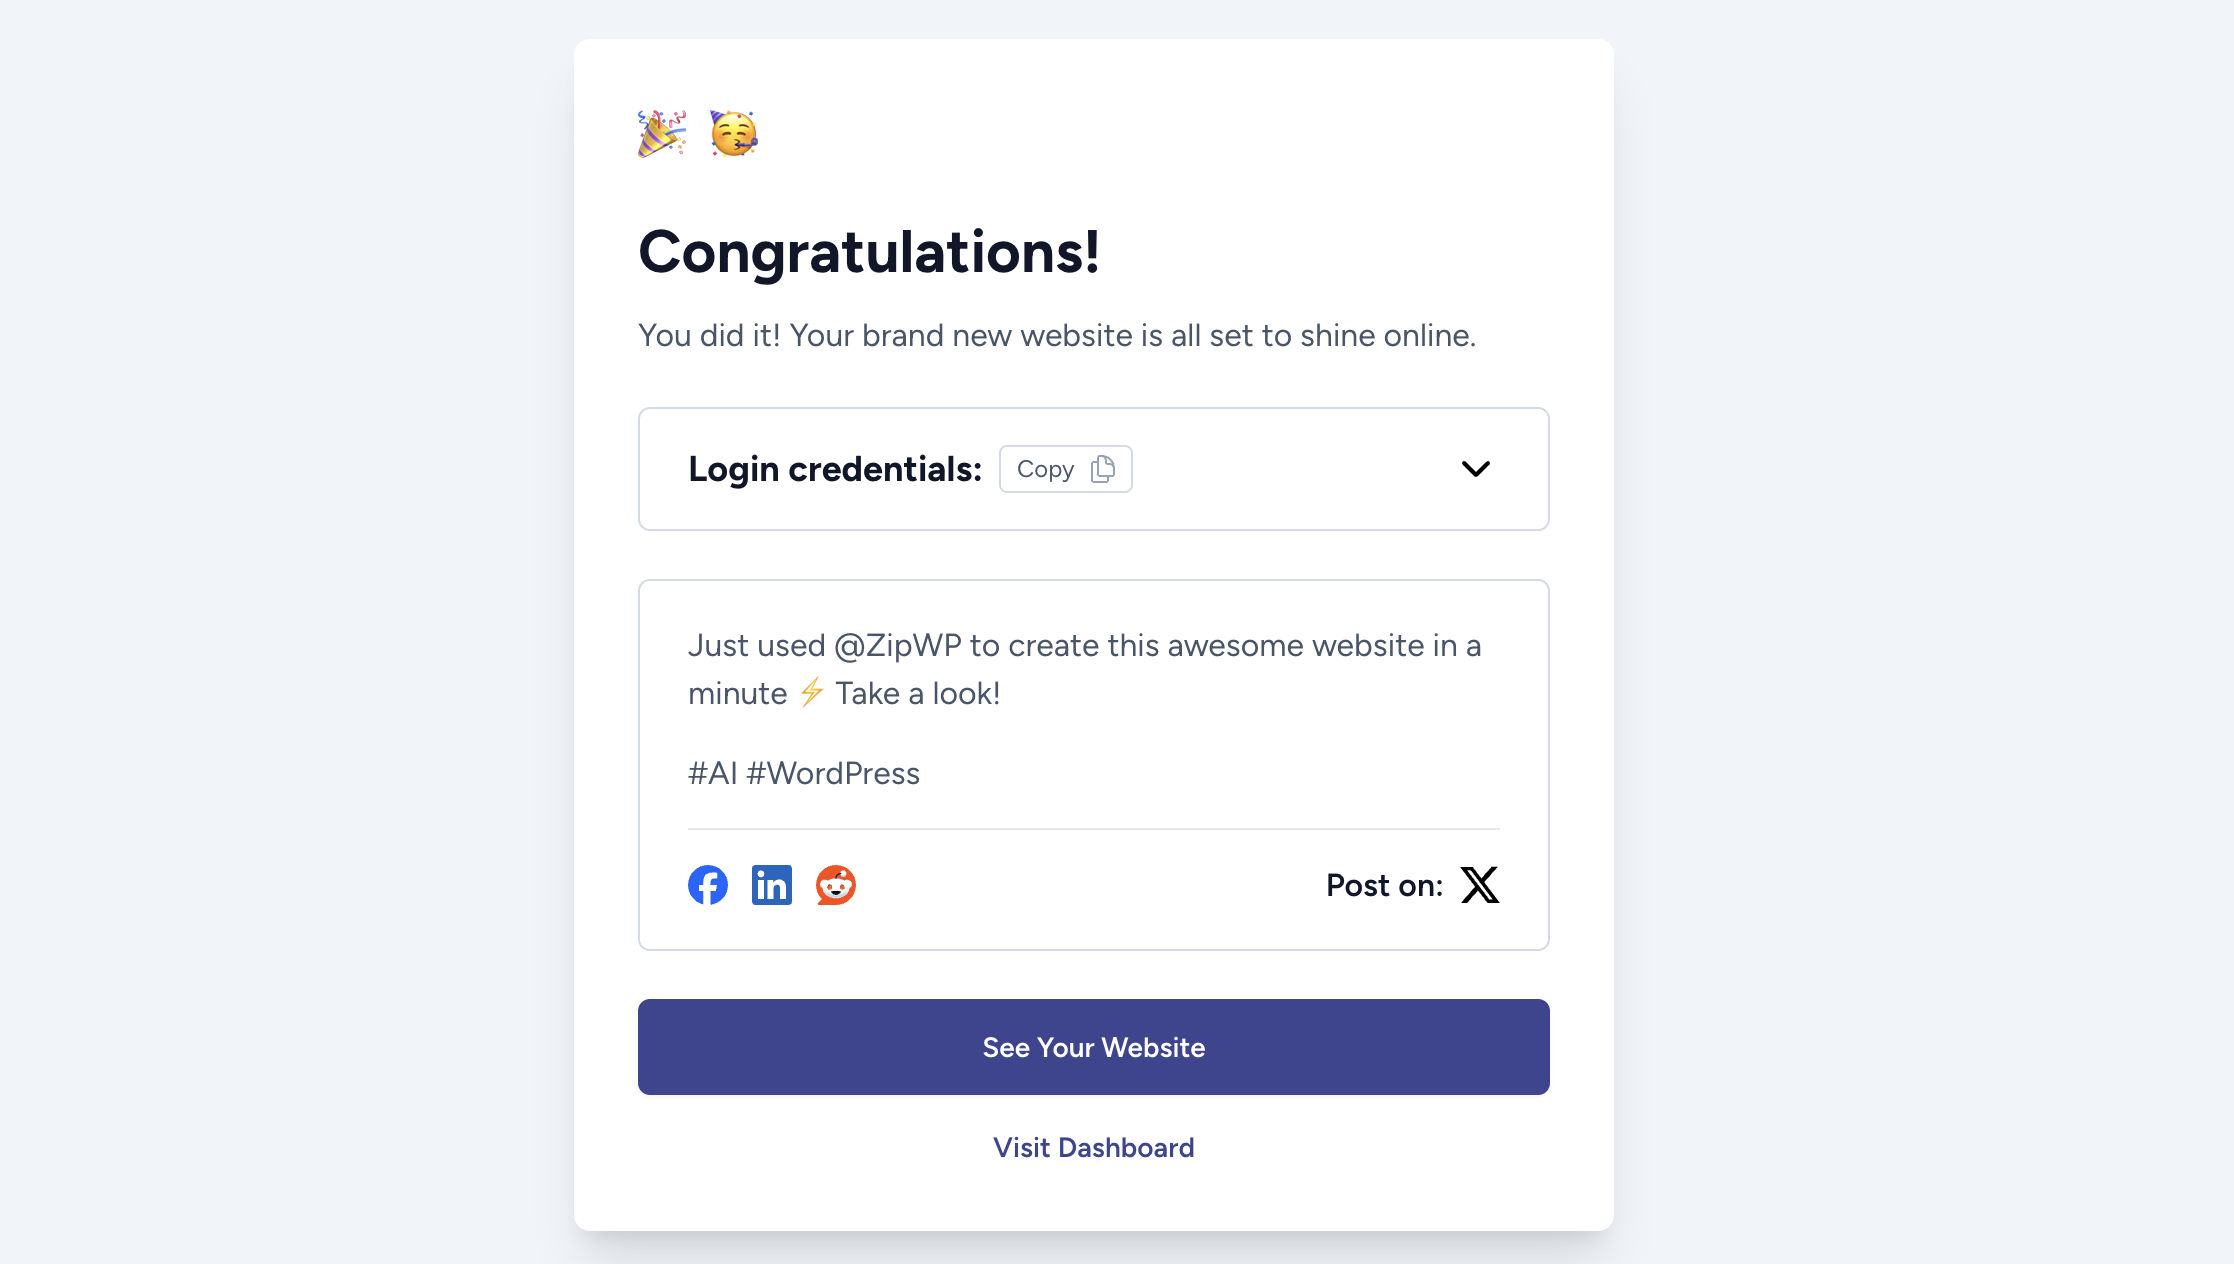
Task: Click the Congratulations! heading
Action: coord(869,251)
